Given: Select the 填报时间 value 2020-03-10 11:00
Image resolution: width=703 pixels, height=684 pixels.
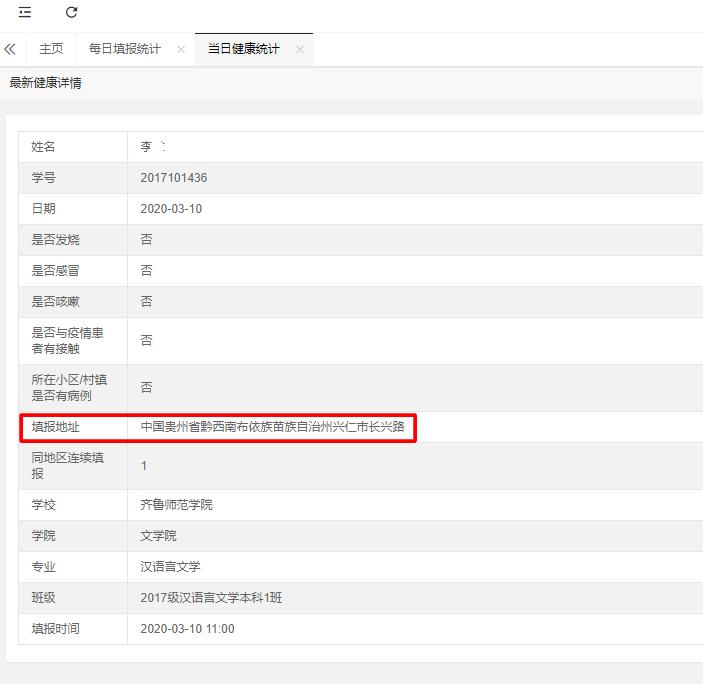Looking at the screenshot, I should [187, 629].
